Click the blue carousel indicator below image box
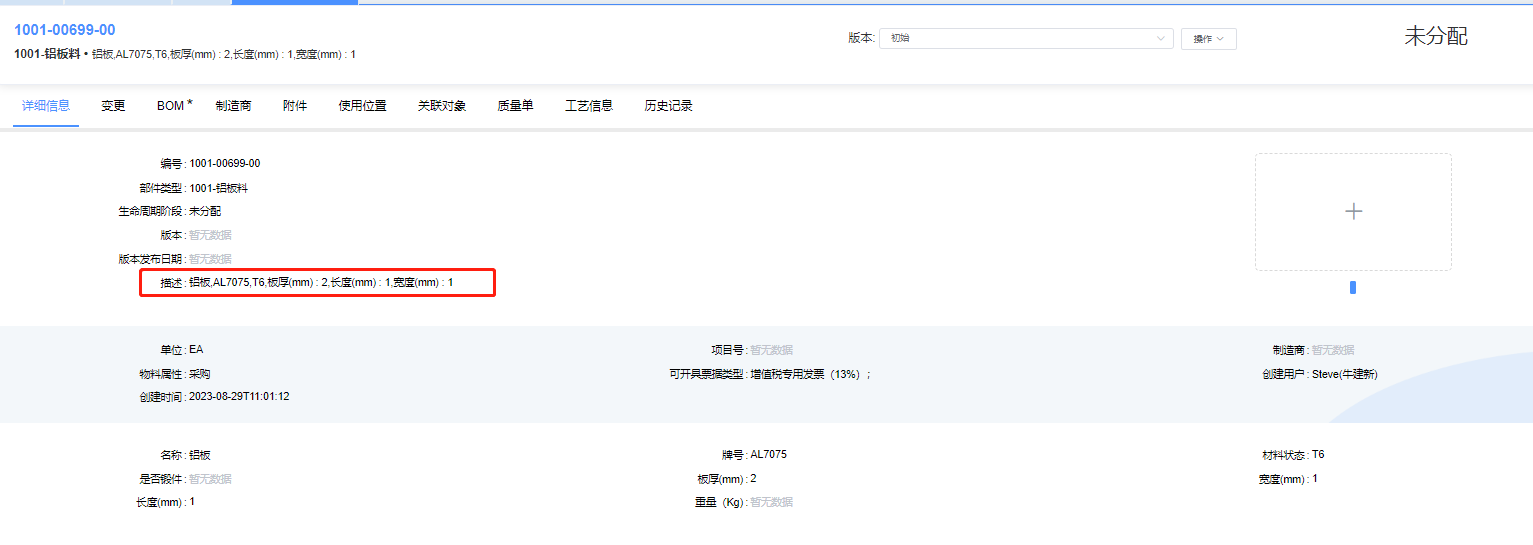 (1353, 288)
